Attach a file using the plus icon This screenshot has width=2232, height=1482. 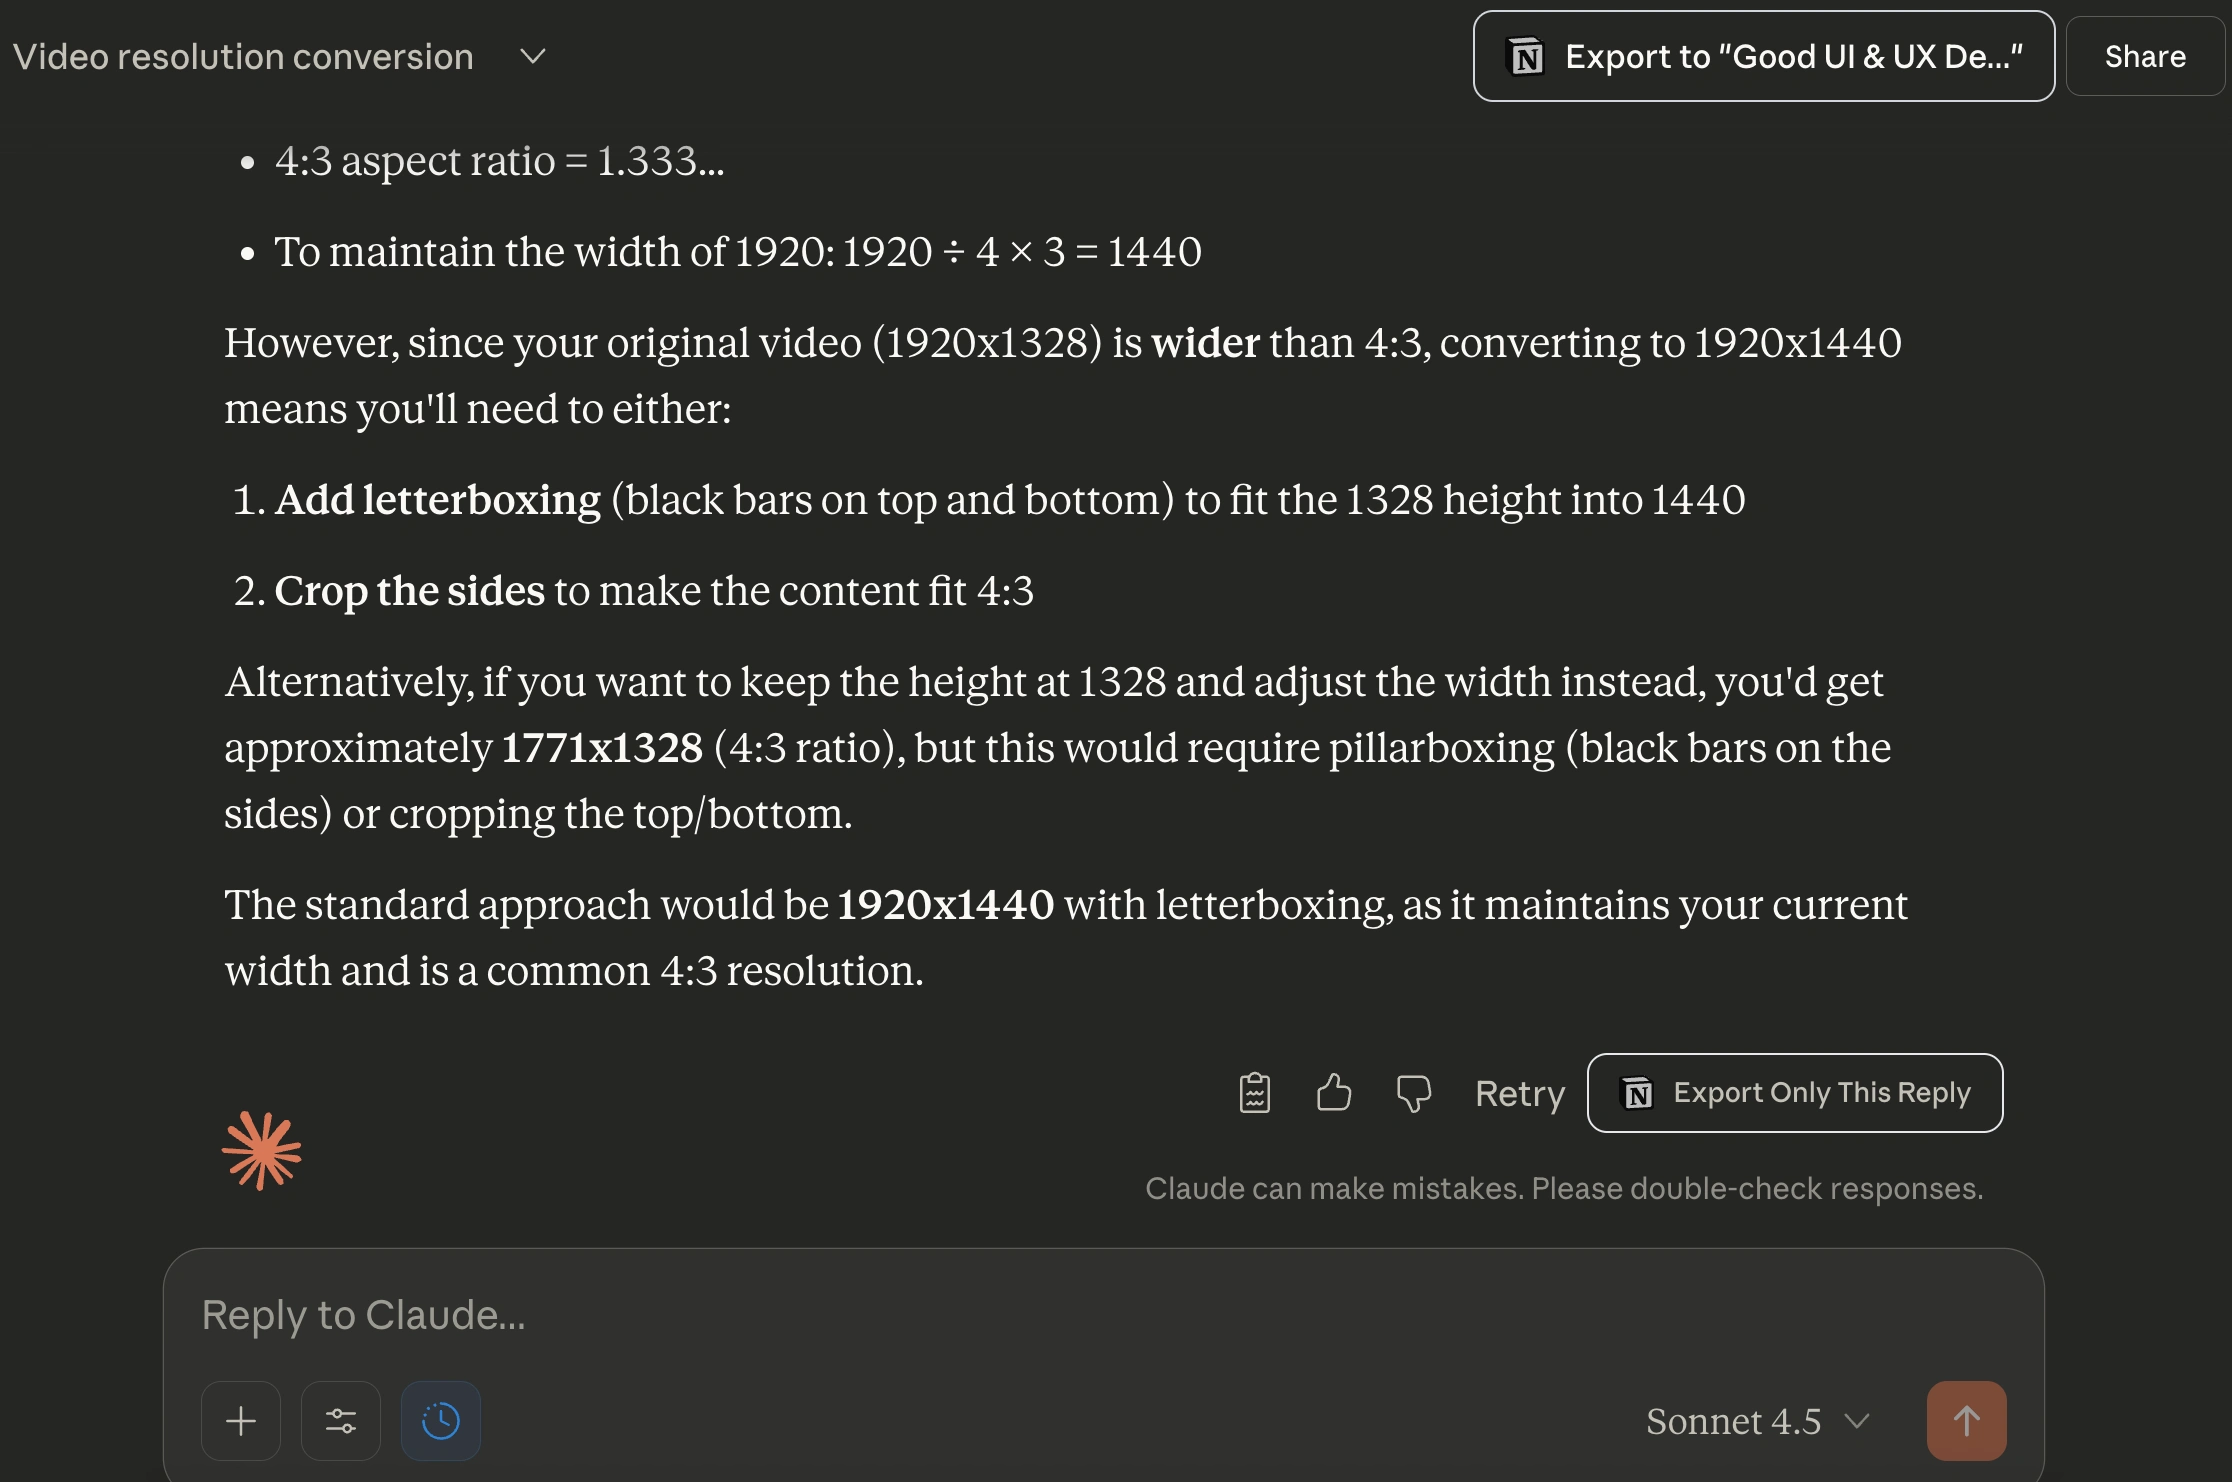[241, 1420]
